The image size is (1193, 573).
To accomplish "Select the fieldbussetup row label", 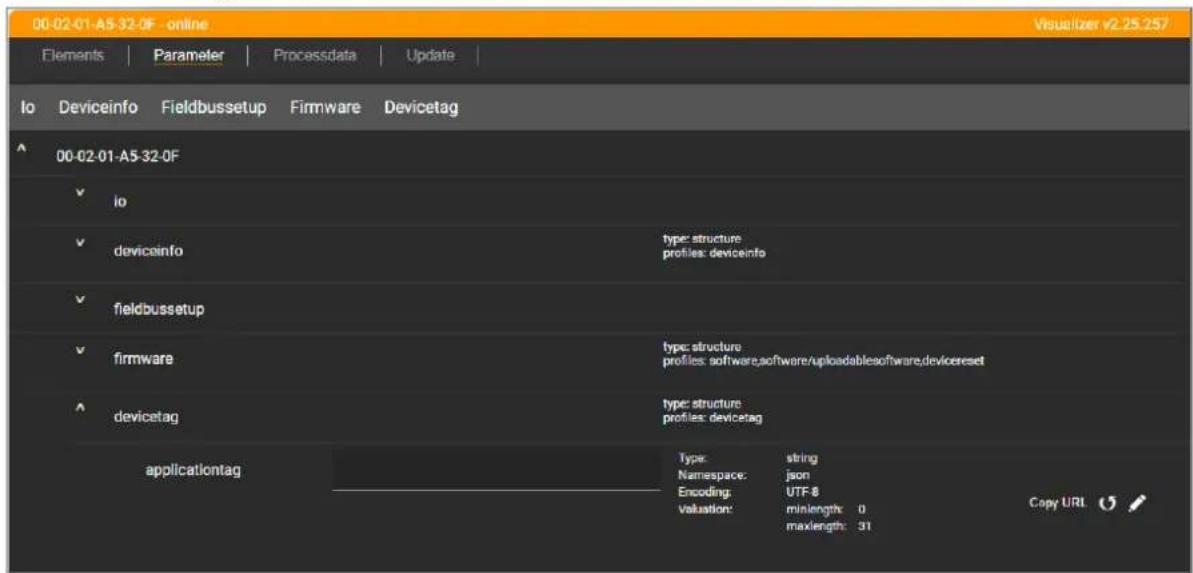I will (x=157, y=310).
